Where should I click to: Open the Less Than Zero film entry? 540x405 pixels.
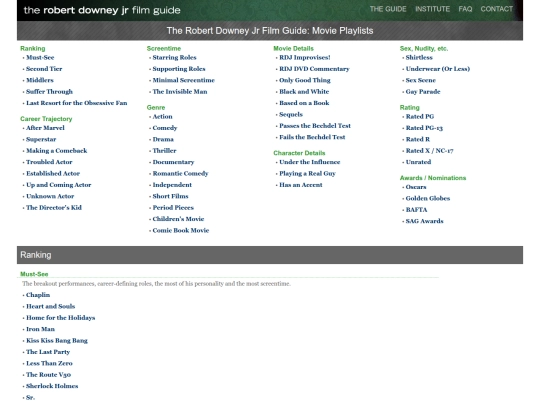click(49, 363)
